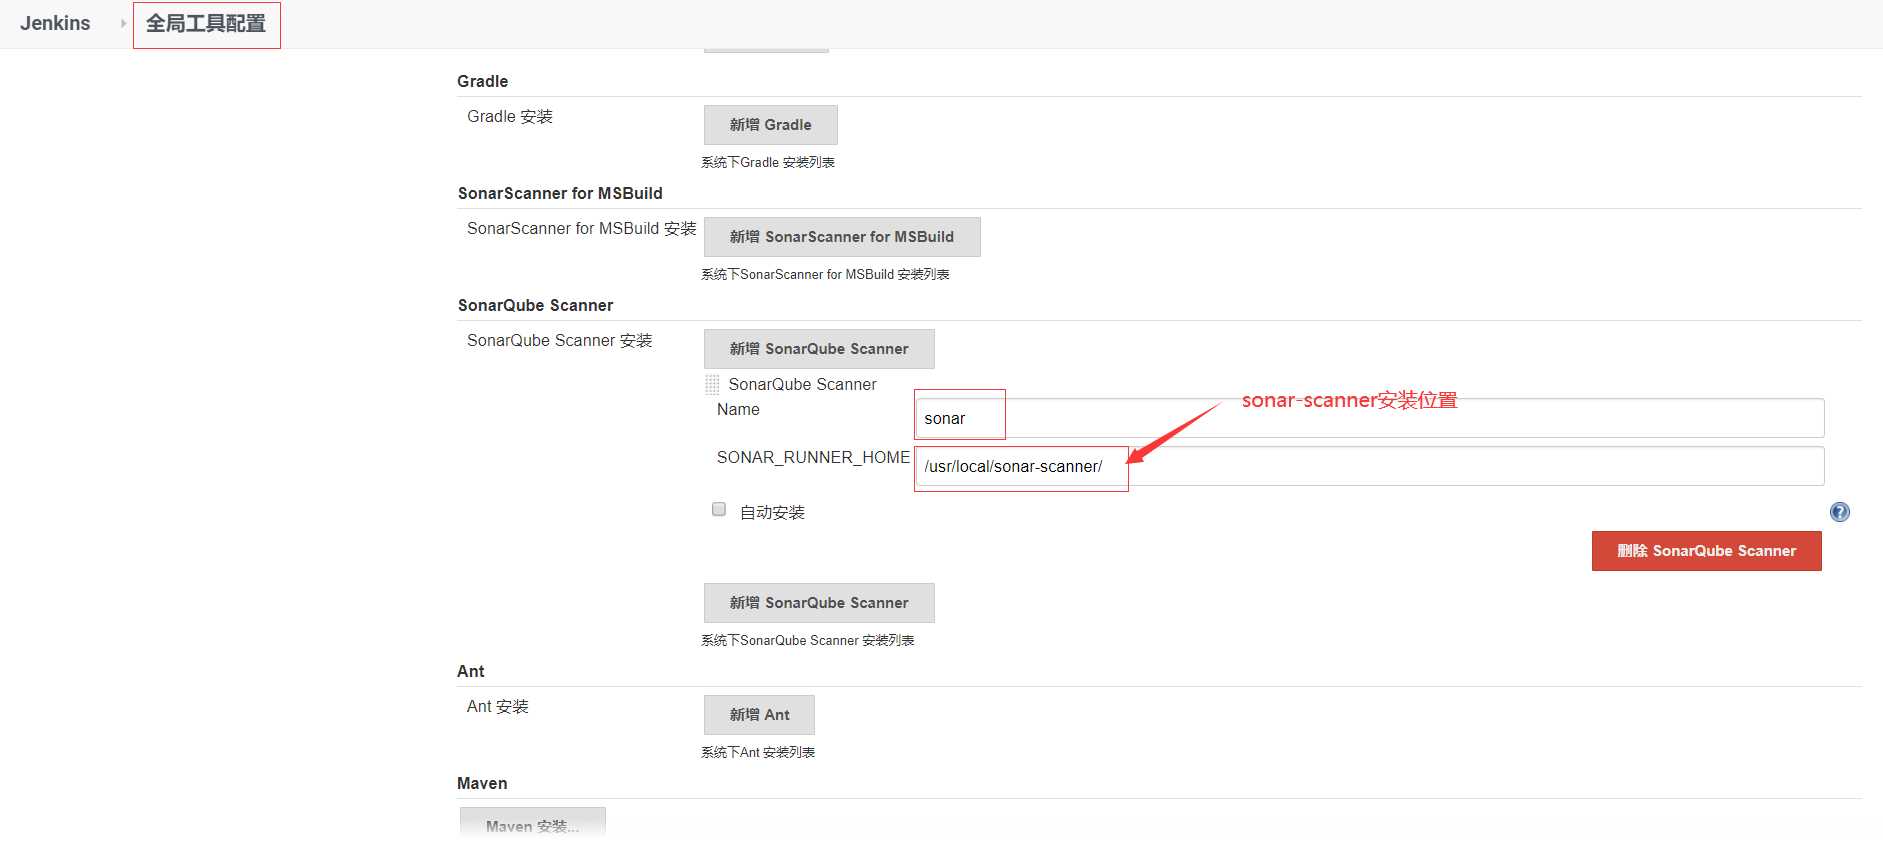Image resolution: width=1883 pixels, height=842 pixels.
Task: Add a new Gradle installation
Action: click(770, 125)
